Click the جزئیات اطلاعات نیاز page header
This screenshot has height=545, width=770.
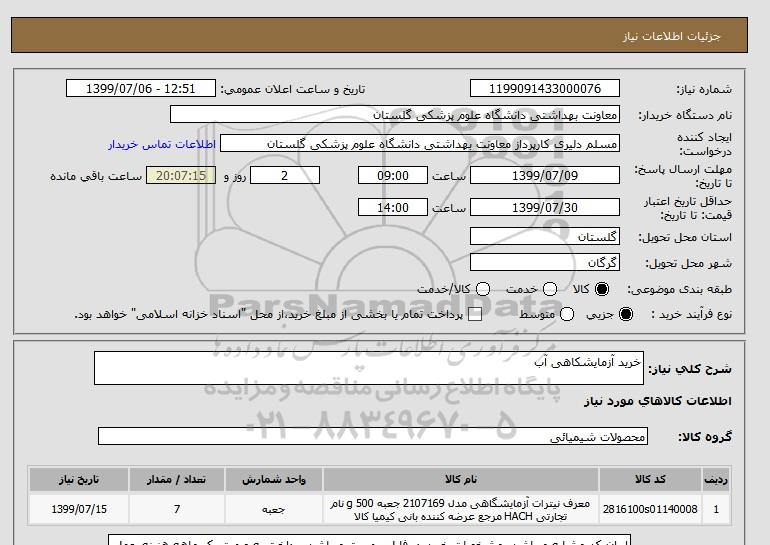pyautogui.click(x=671, y=36)
